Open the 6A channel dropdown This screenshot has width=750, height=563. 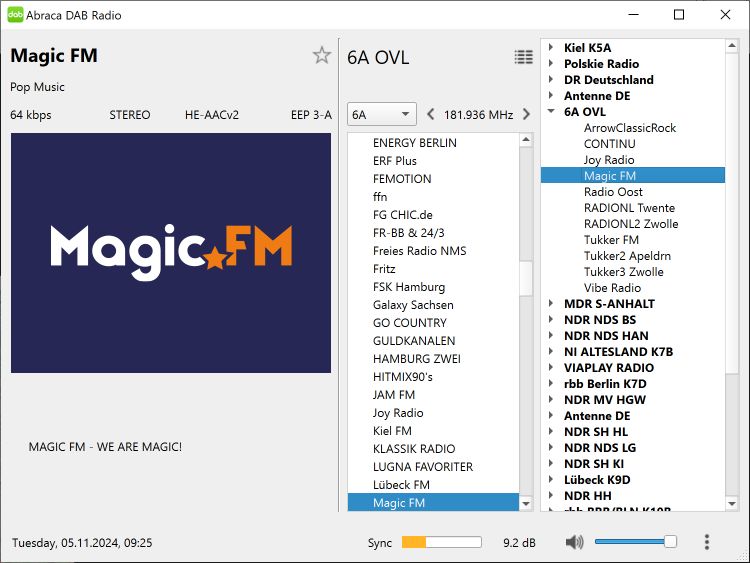click(381, 115)
